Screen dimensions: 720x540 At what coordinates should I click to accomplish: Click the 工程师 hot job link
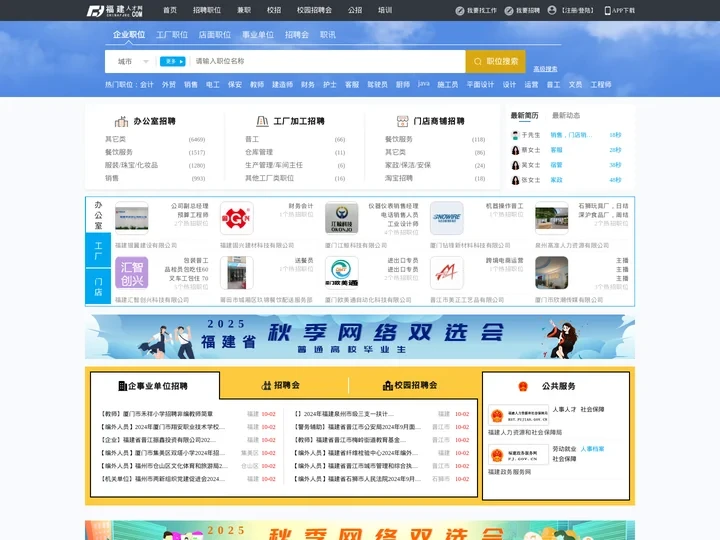pyautogui.click(x=601, y=85)
